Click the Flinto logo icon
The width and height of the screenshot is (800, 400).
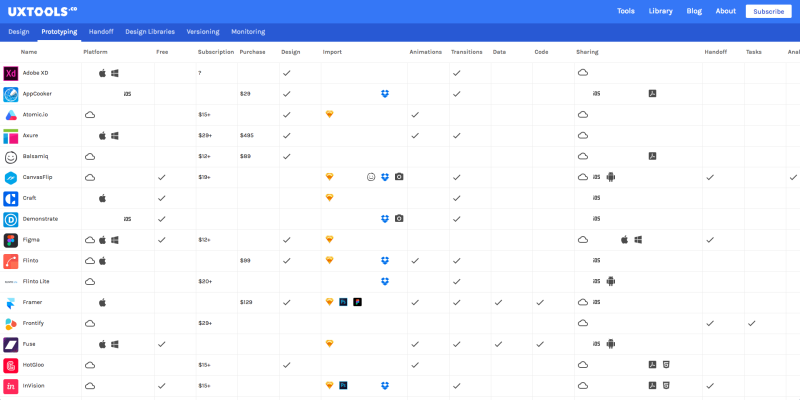(11, 261)
